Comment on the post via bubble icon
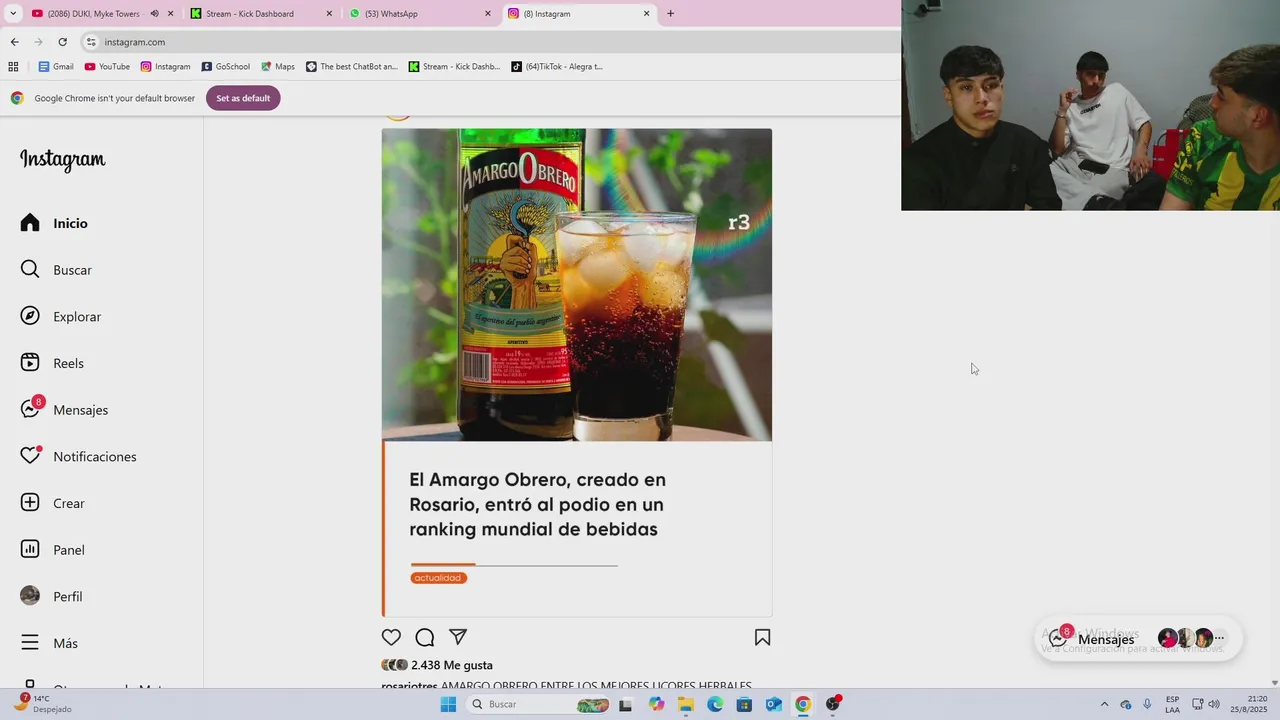This screenshot has width=1280, height=720. tap(425, 637)
